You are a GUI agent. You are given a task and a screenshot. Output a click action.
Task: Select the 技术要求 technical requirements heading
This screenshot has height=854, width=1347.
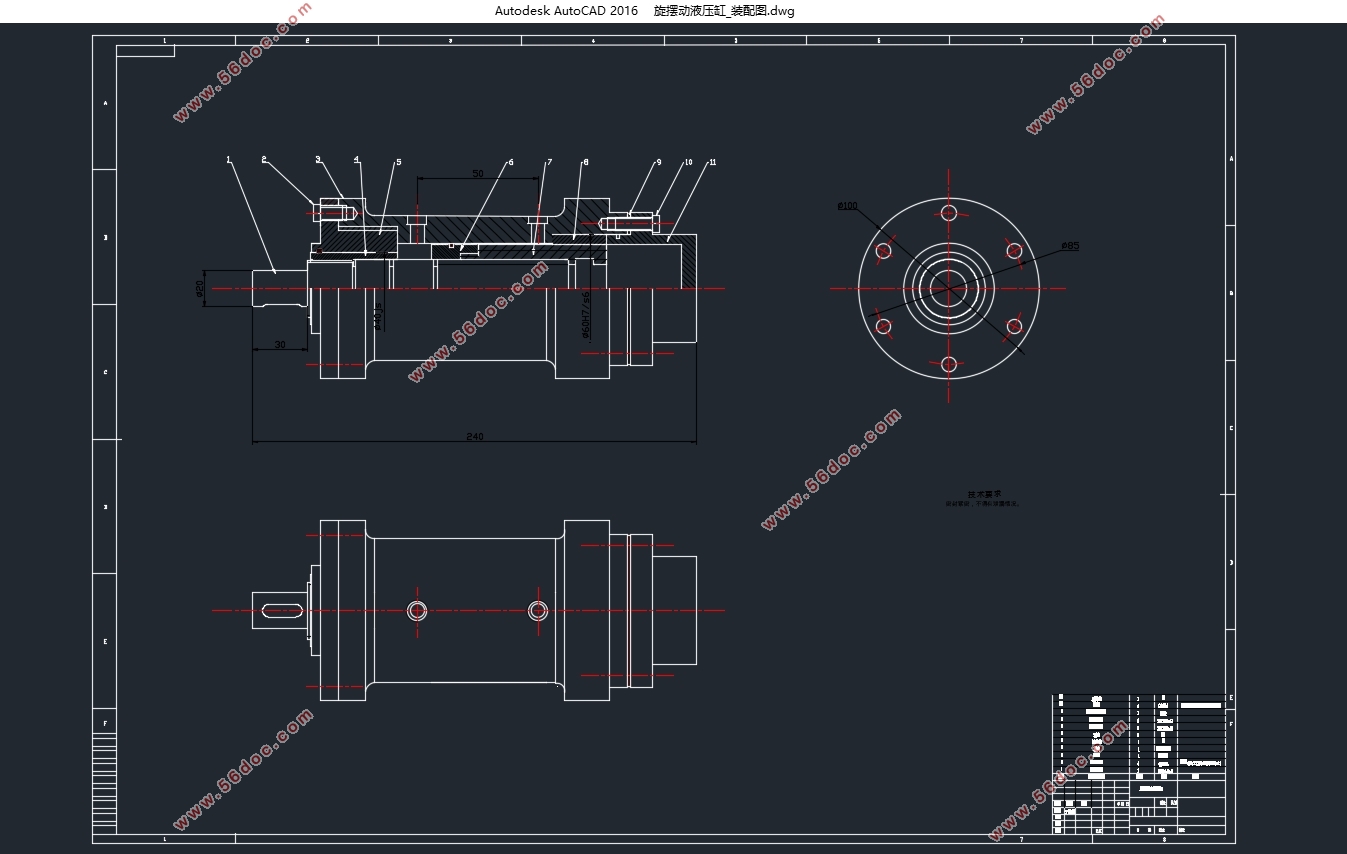pyautogui.click(x=983, y=494)
